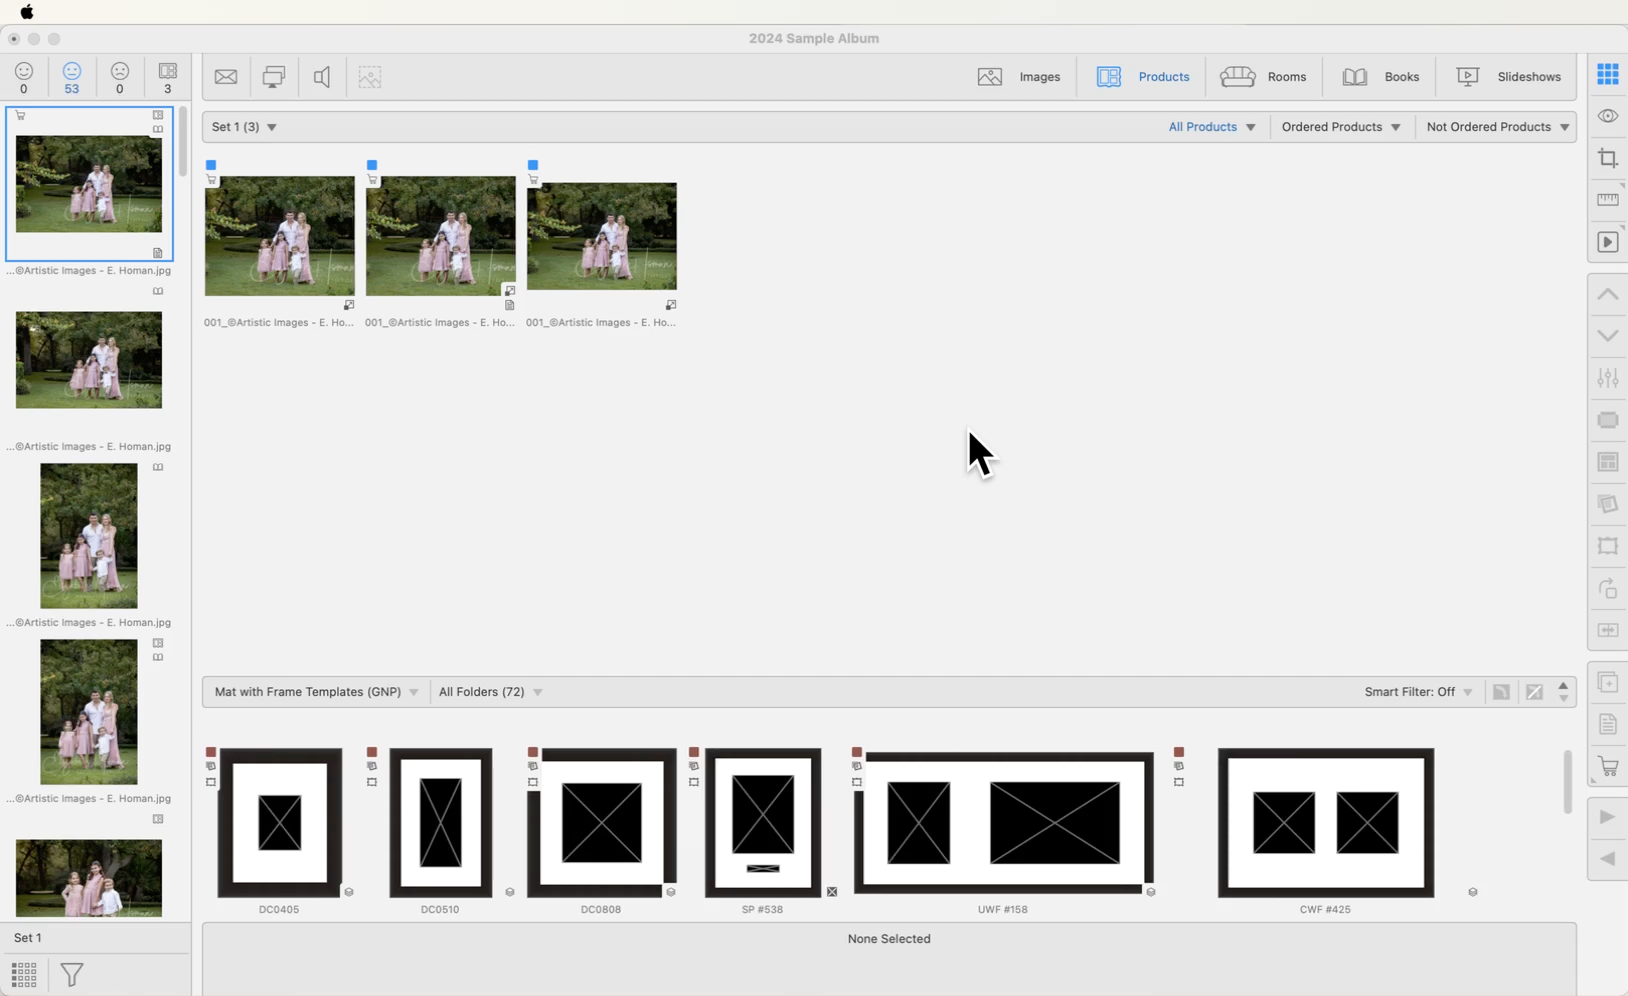This screenshot has height=996, width=1628.
Task: Open the Set 1 (3) dropdown
Action: [244, 127]
